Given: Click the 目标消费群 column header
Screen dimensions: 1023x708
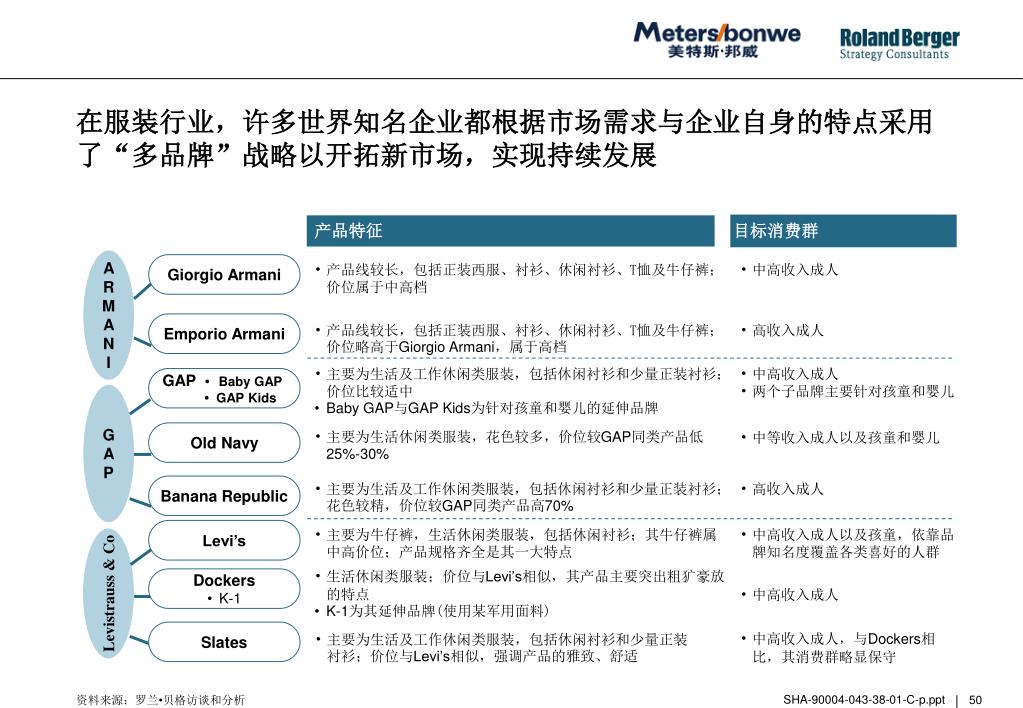Looking at the screenshot, I should [843, 231].
